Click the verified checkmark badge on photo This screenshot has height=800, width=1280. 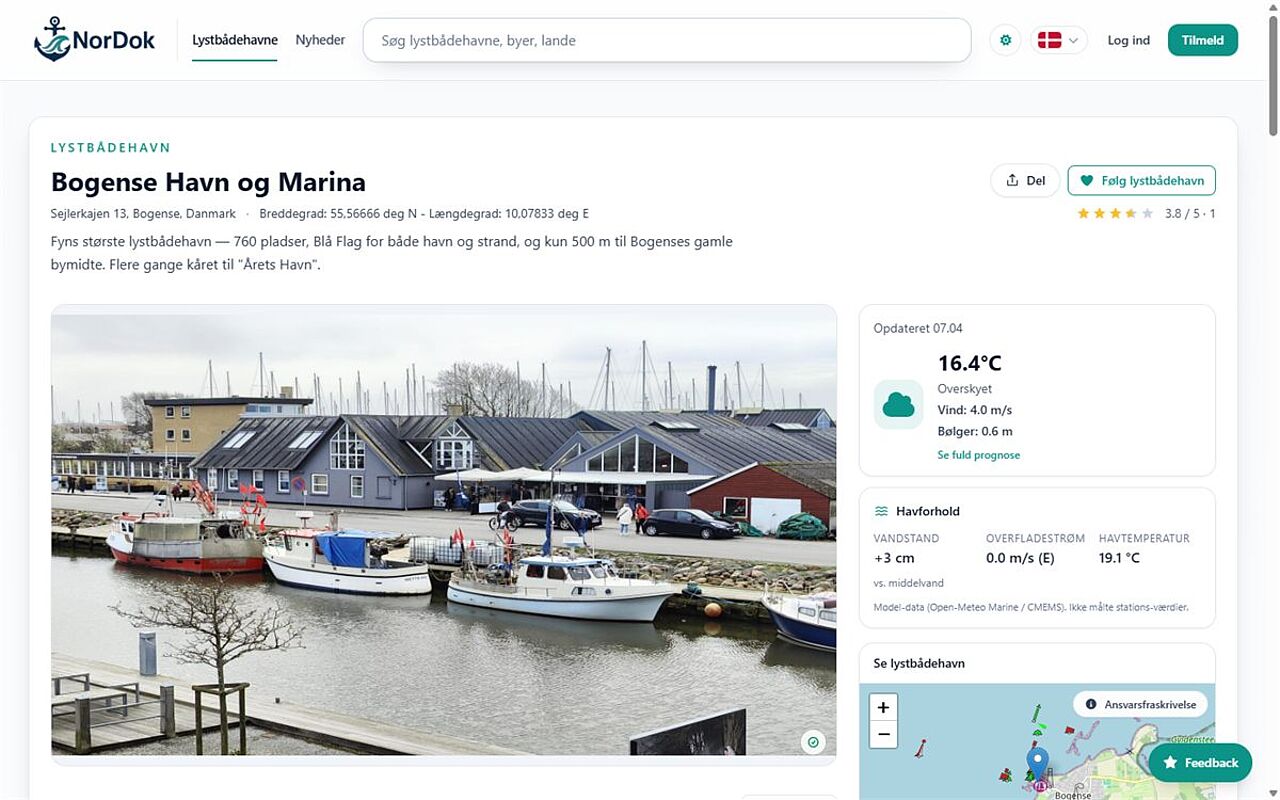(x=813, y=742)
